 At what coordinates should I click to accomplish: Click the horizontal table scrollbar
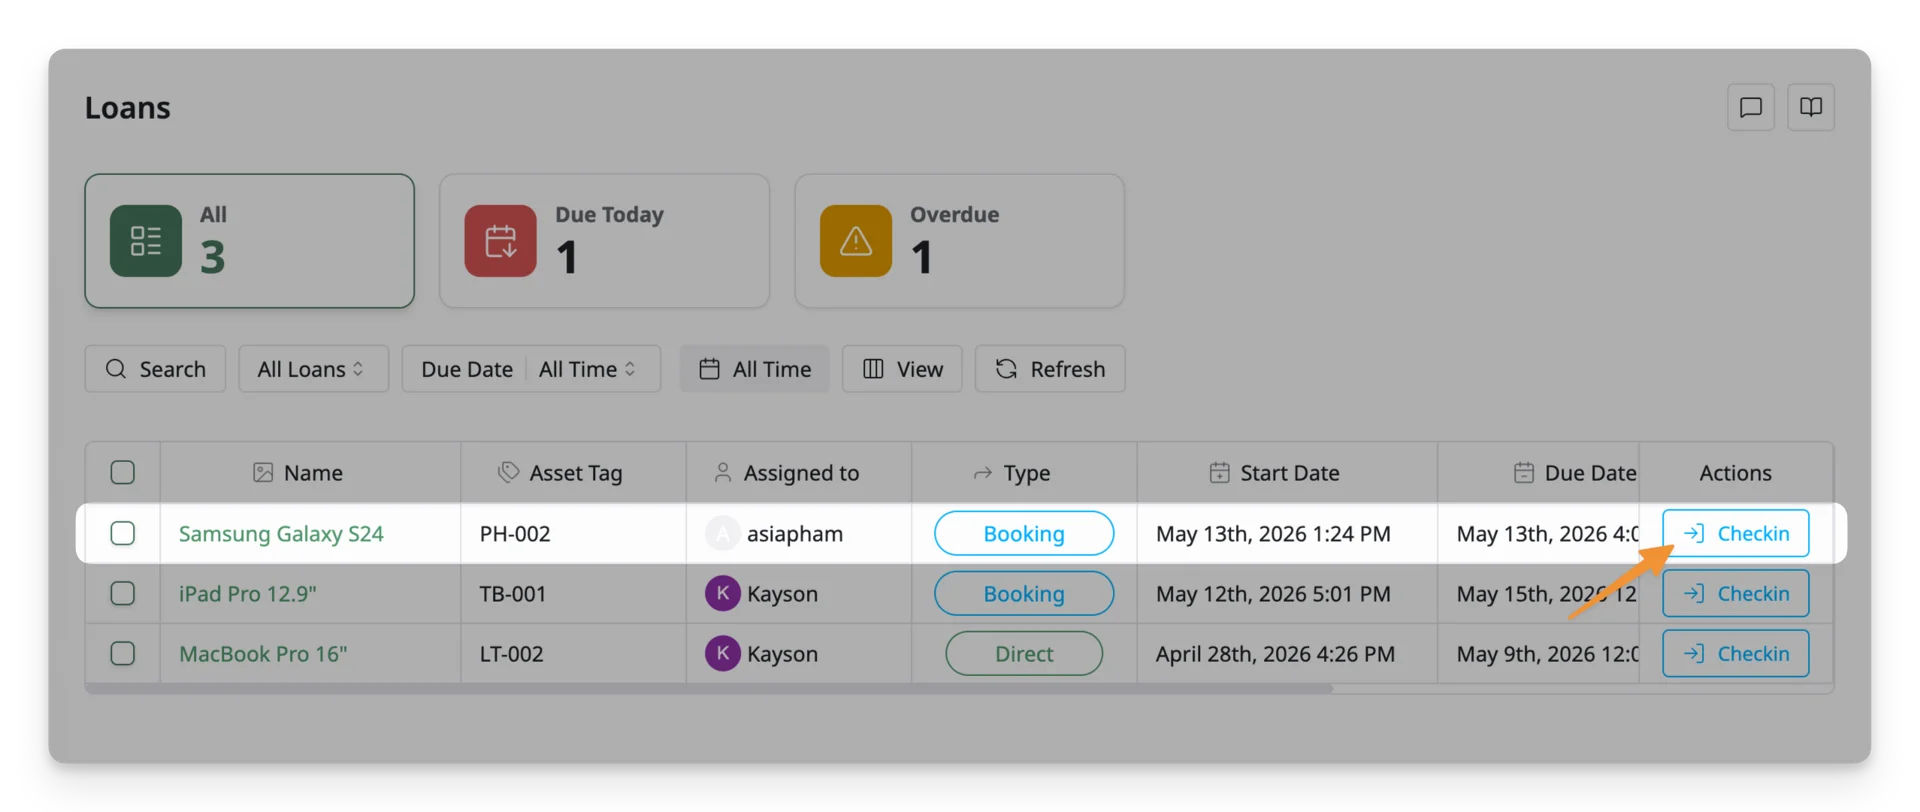click(709, 688)
